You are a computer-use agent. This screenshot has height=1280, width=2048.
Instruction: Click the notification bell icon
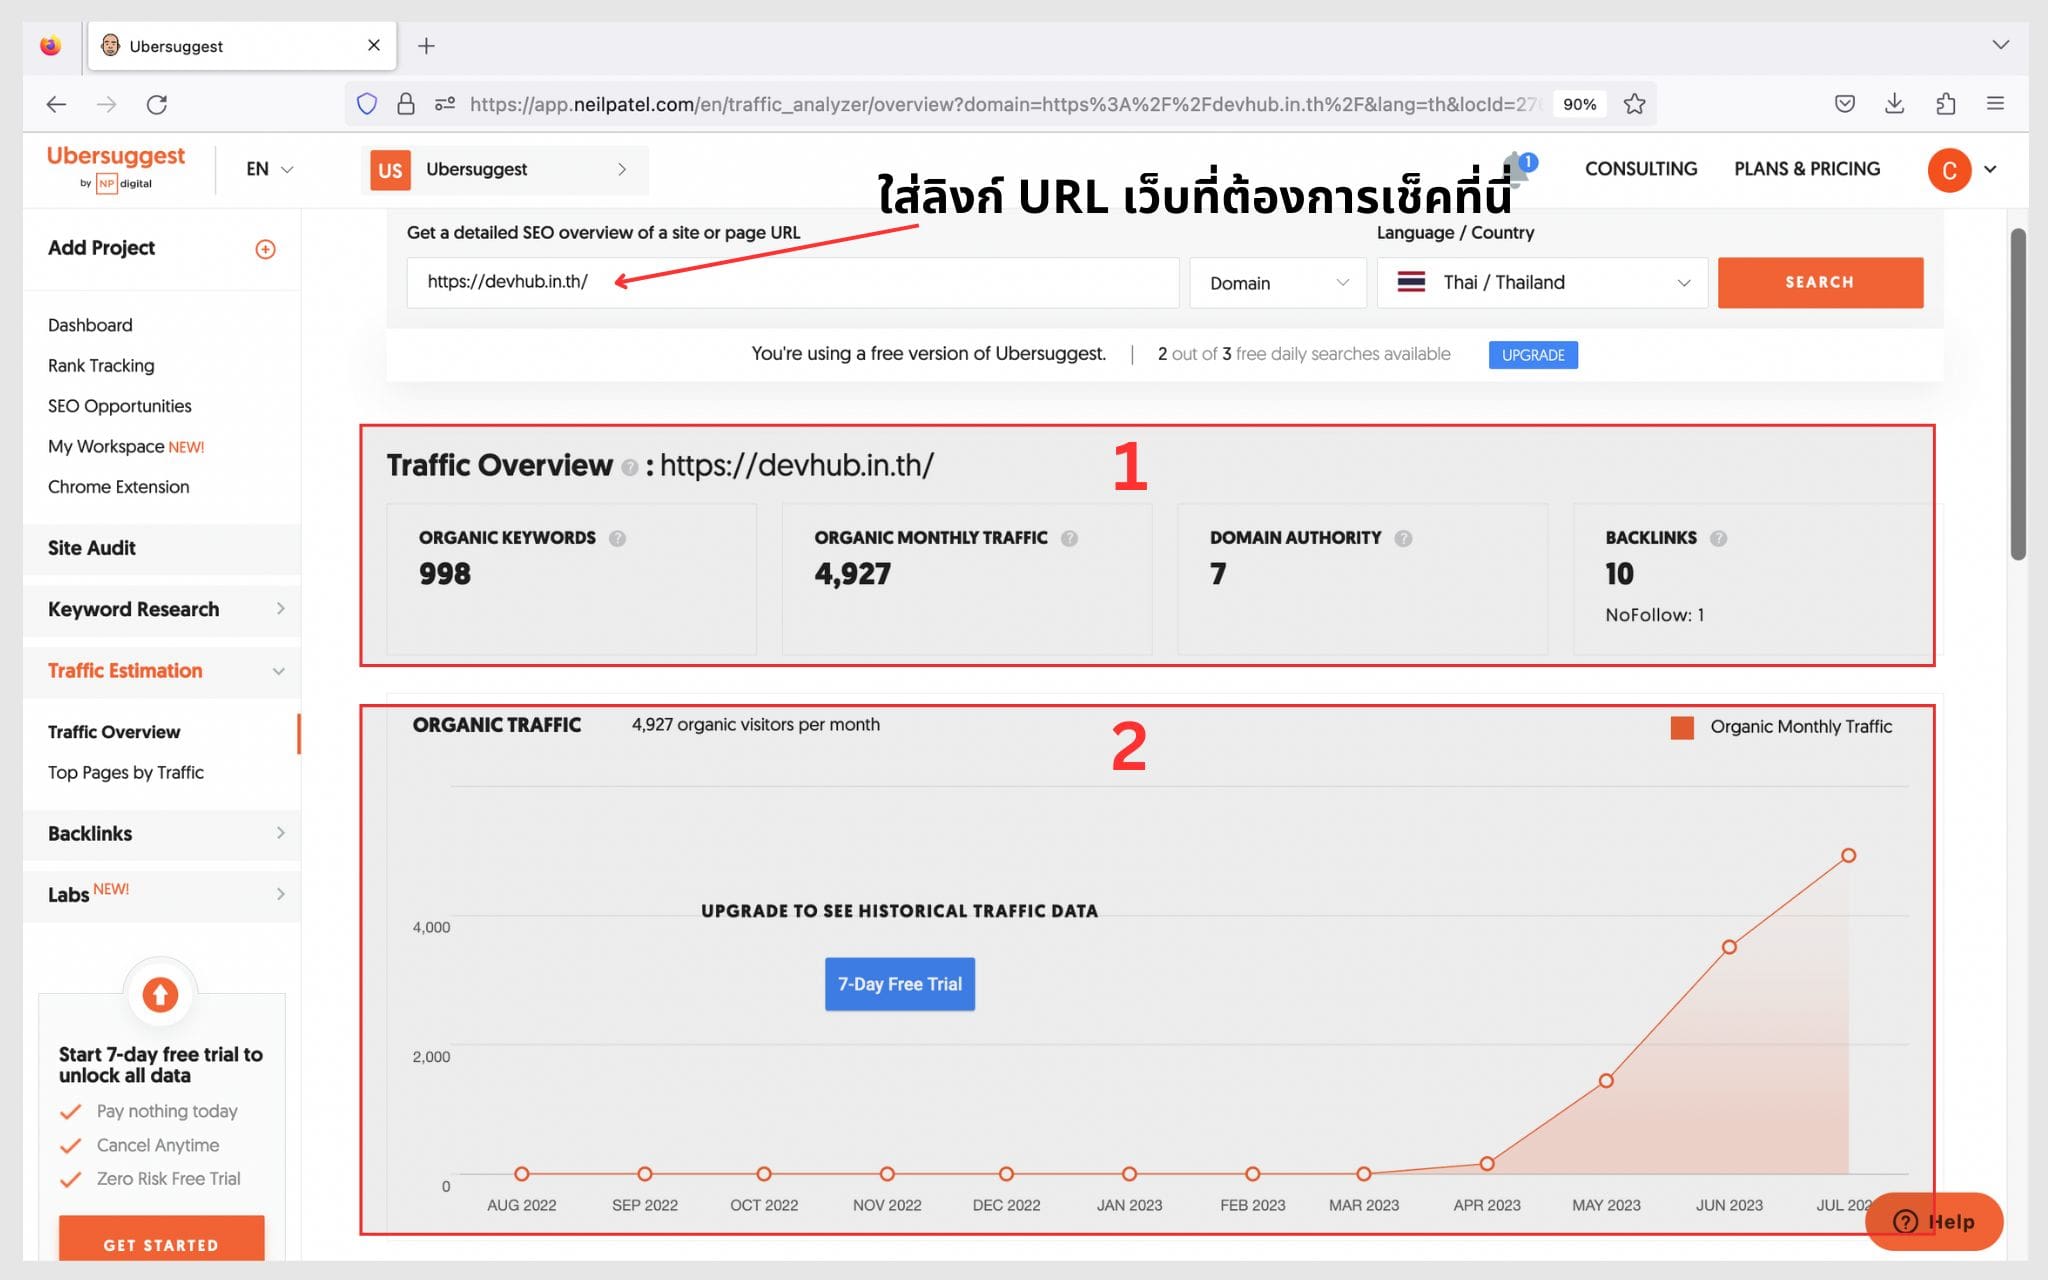coord(1517,170)
